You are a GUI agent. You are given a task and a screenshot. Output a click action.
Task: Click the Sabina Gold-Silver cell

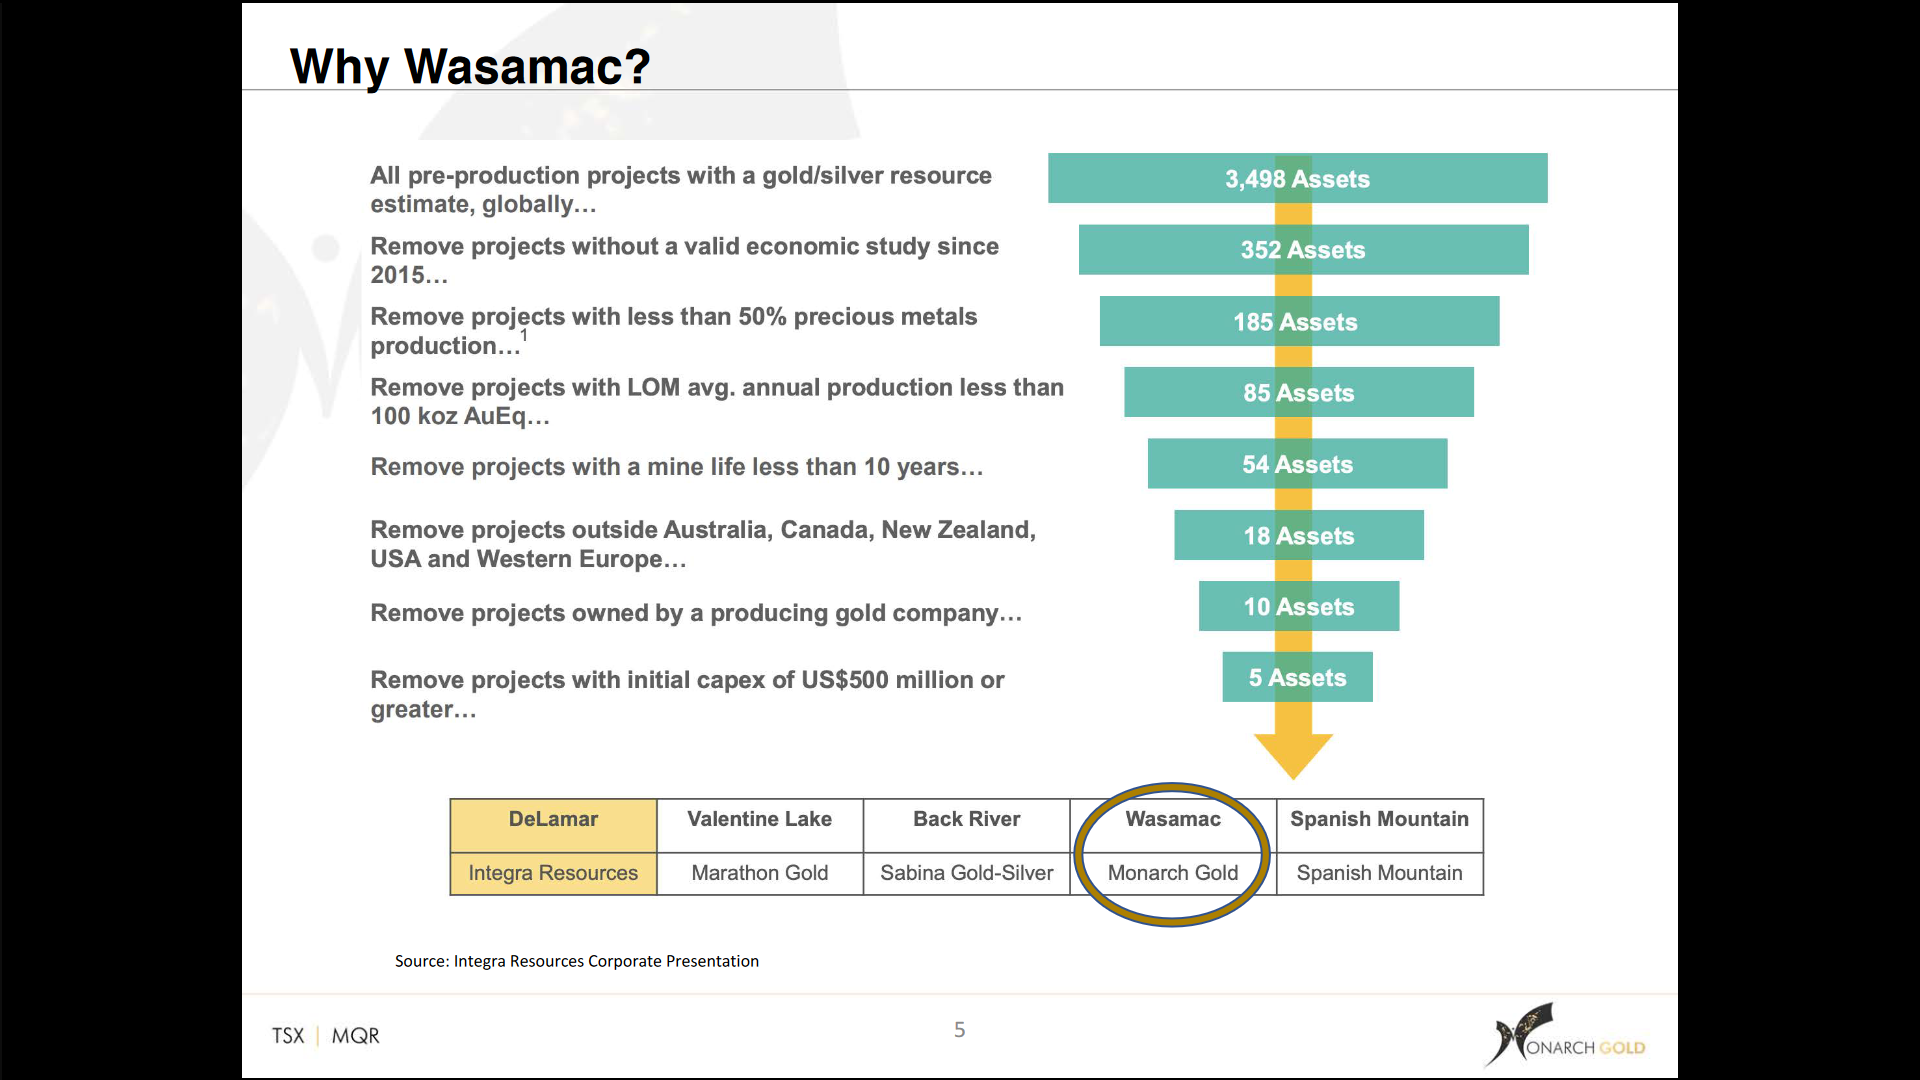click(x=966, y=873)
